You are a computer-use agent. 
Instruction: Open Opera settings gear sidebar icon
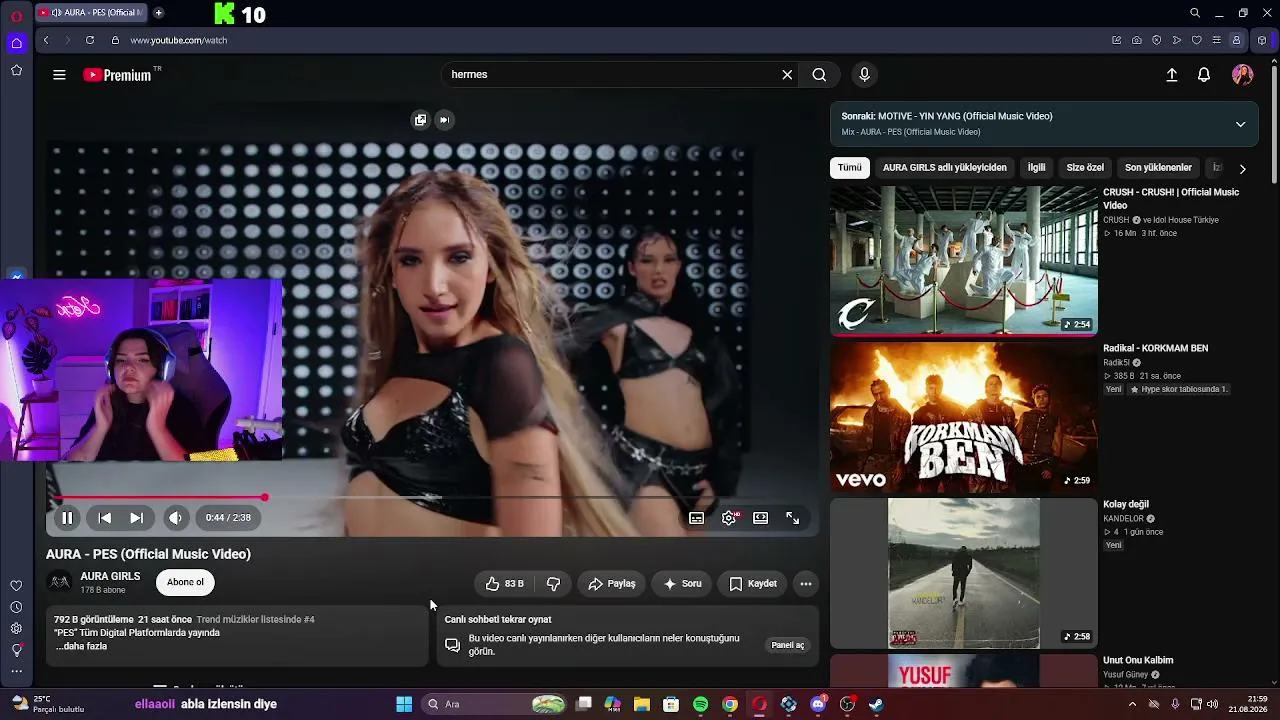[x=16, y=628]
